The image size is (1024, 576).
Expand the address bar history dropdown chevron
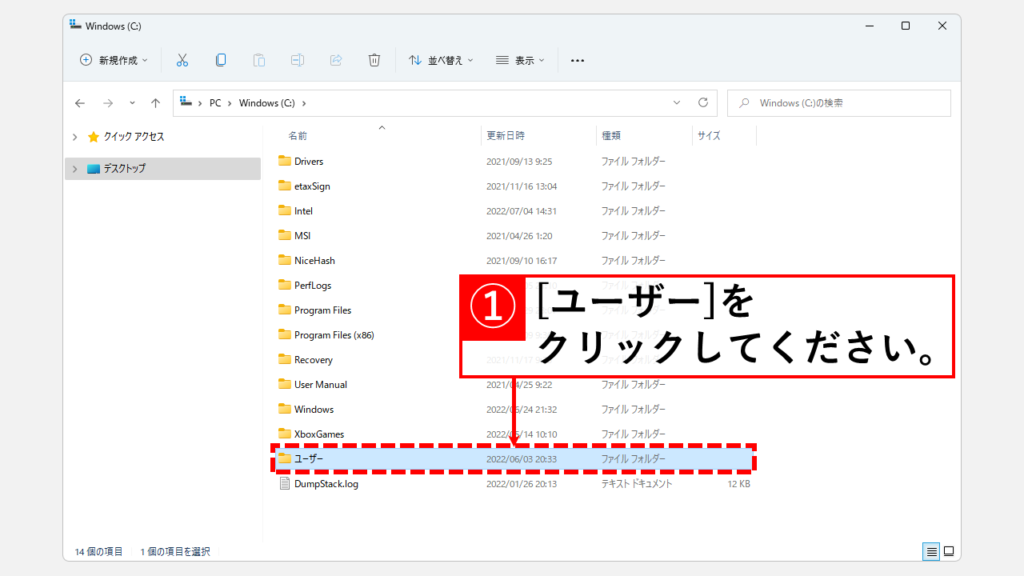pos(677,102)
